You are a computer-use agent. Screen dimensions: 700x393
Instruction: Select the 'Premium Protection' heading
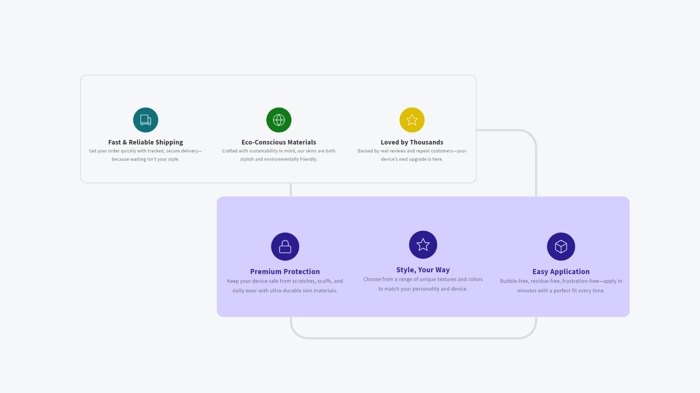(x=285, y=271)
